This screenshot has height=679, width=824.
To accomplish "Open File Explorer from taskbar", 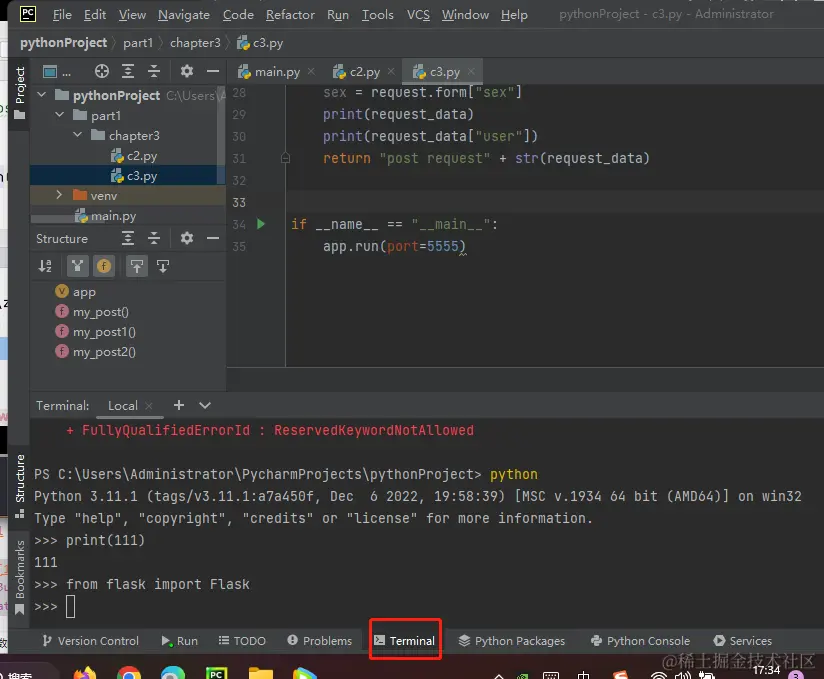I will [x=261, y=673].
